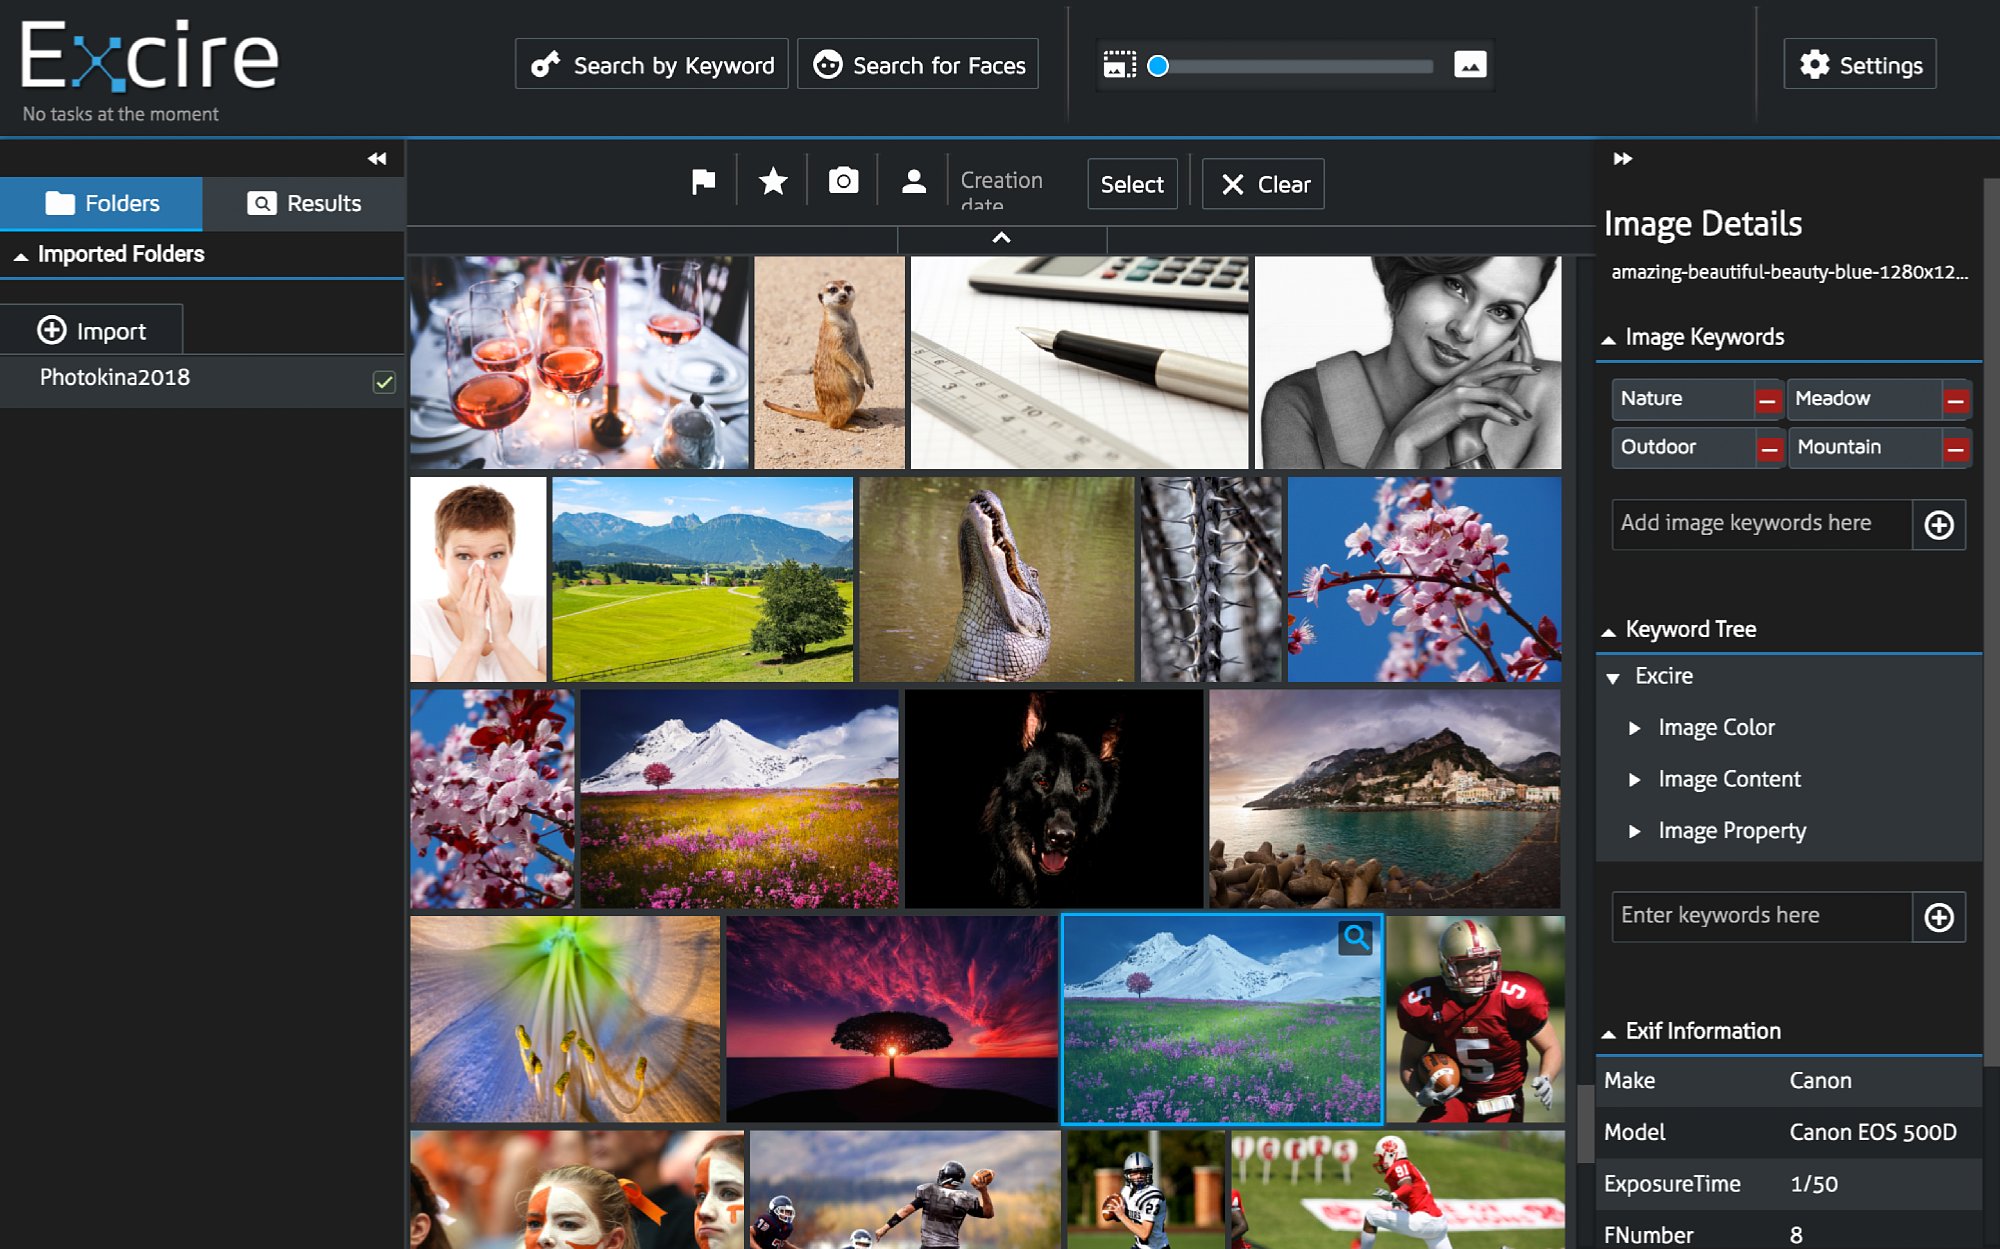Screen dimensions: 2000x1249
Task: Collapse left panel with double-arrow icon
Action: click(x=377, y=158)
